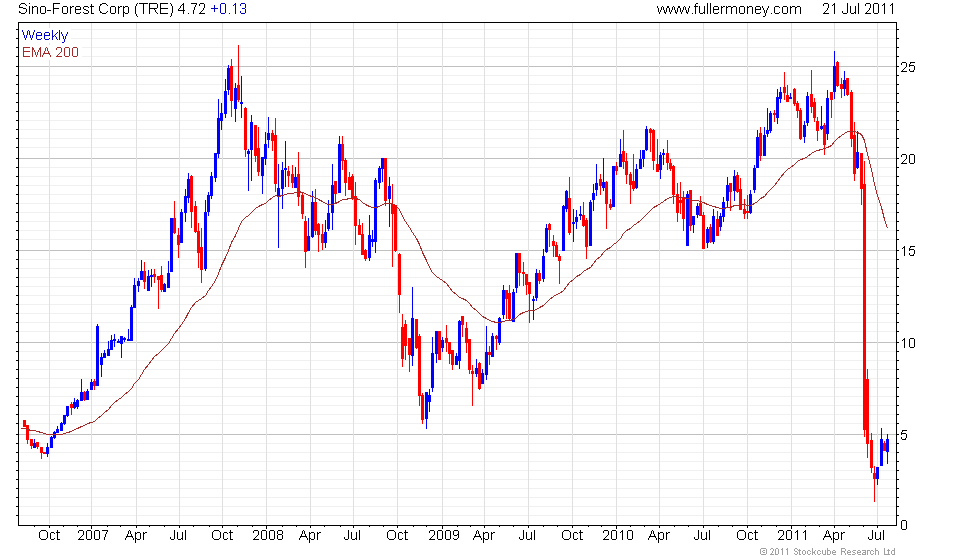This screenshot has height=560, width=980.
Task: Click the 2011 year label on time axis
Action: 792,536
